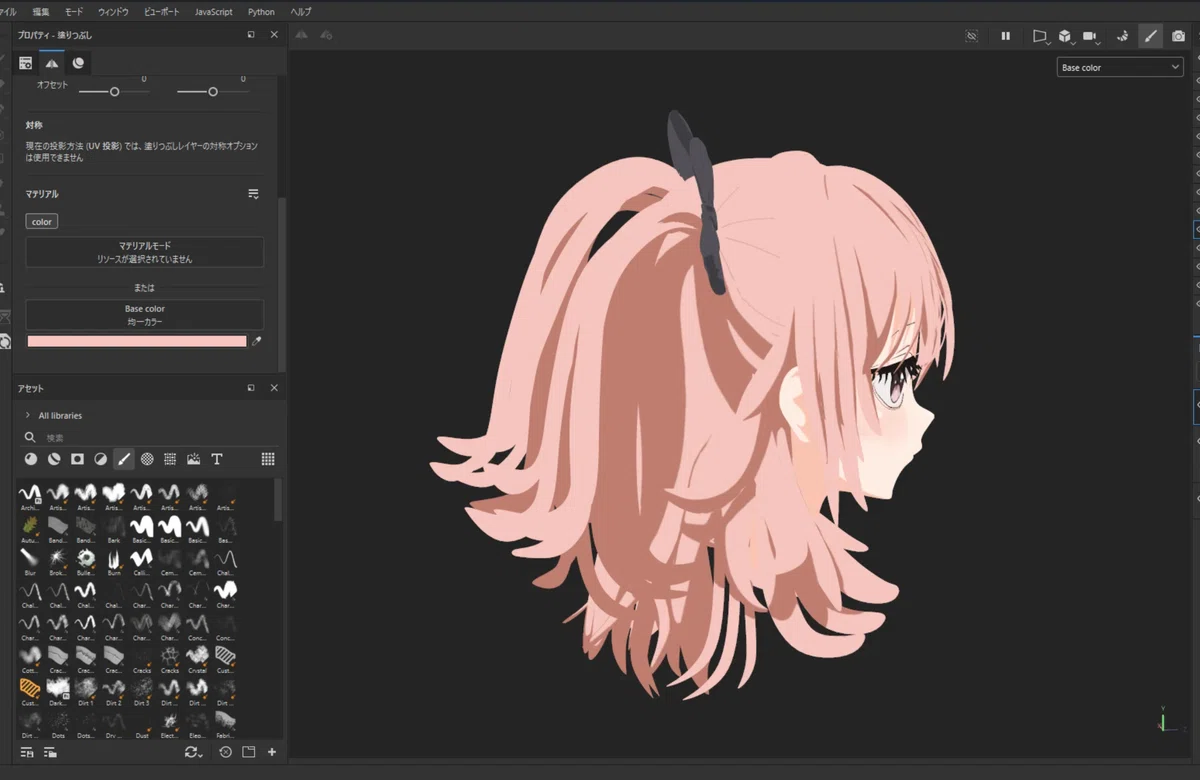Open the Base color channel dropdown
The image size is (1200, 780).
point(1120,67)
